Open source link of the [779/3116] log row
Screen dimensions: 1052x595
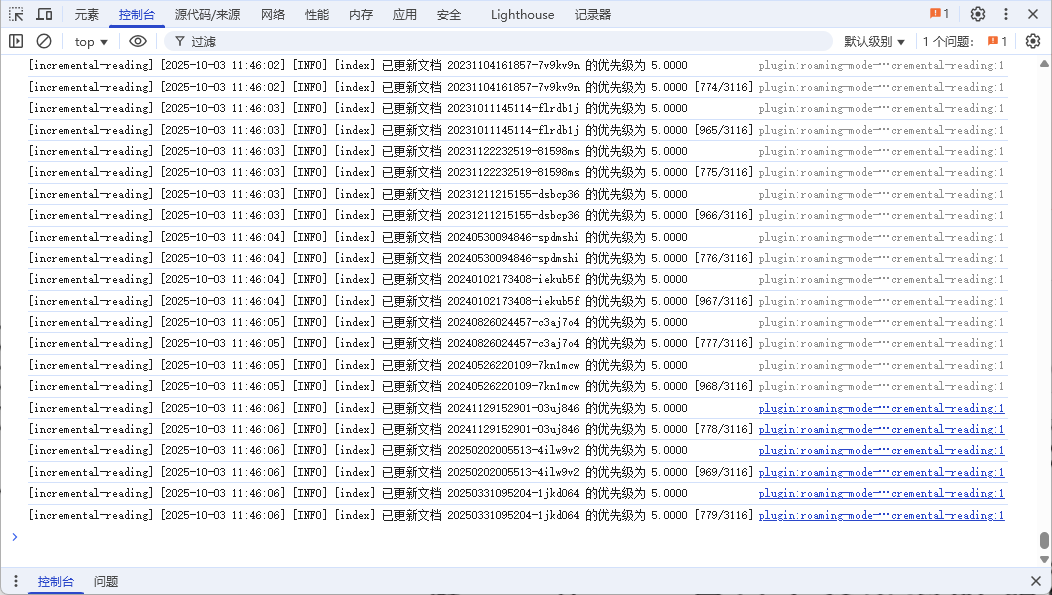pyautogui.click(x=882, y=515)
